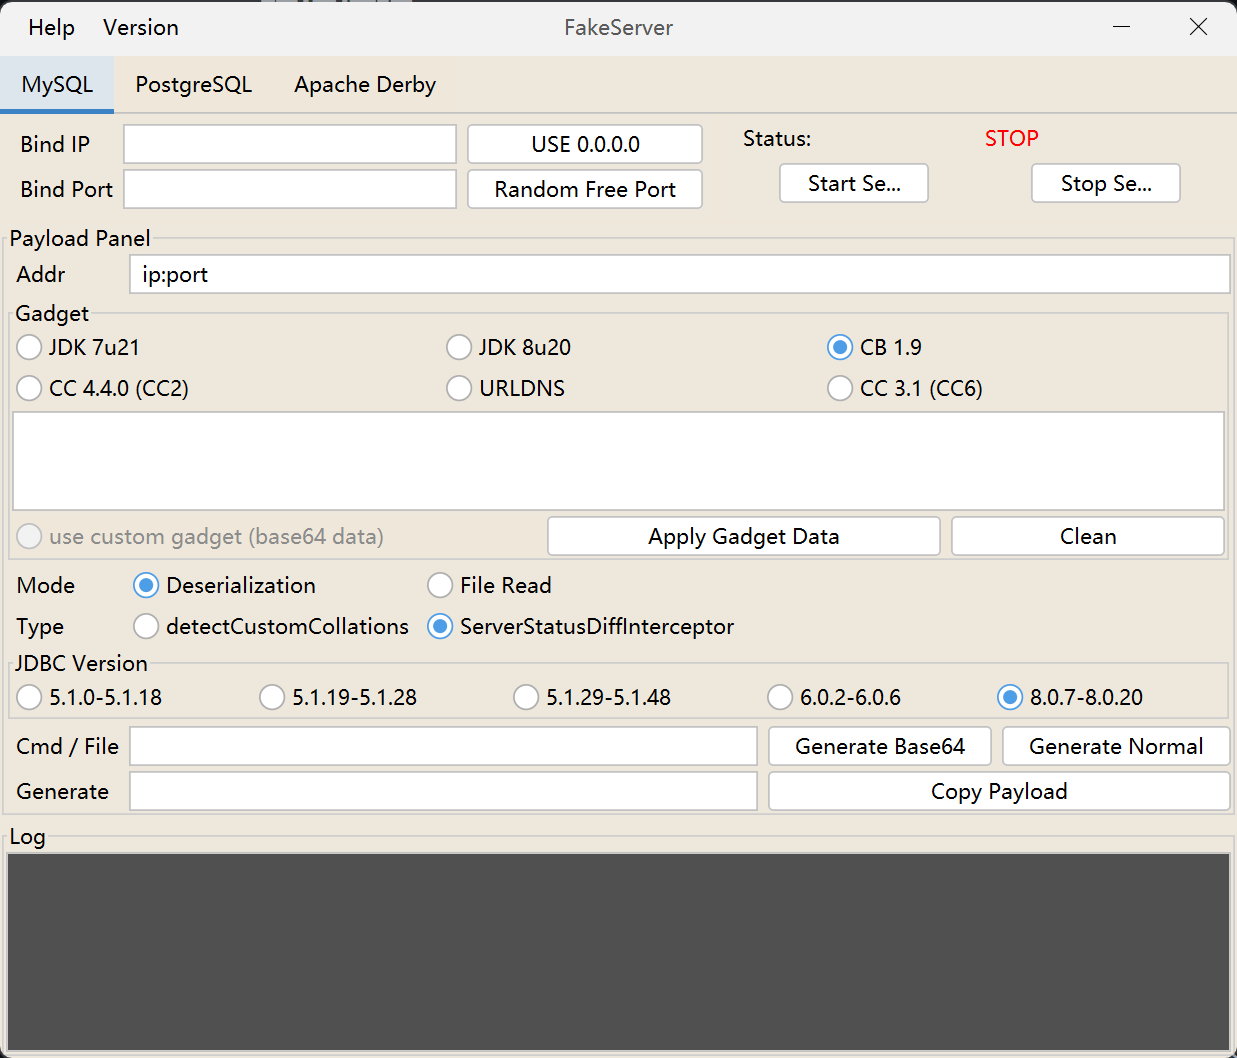
Task: Switch to the MySQL tab
Action: point(57,85)
